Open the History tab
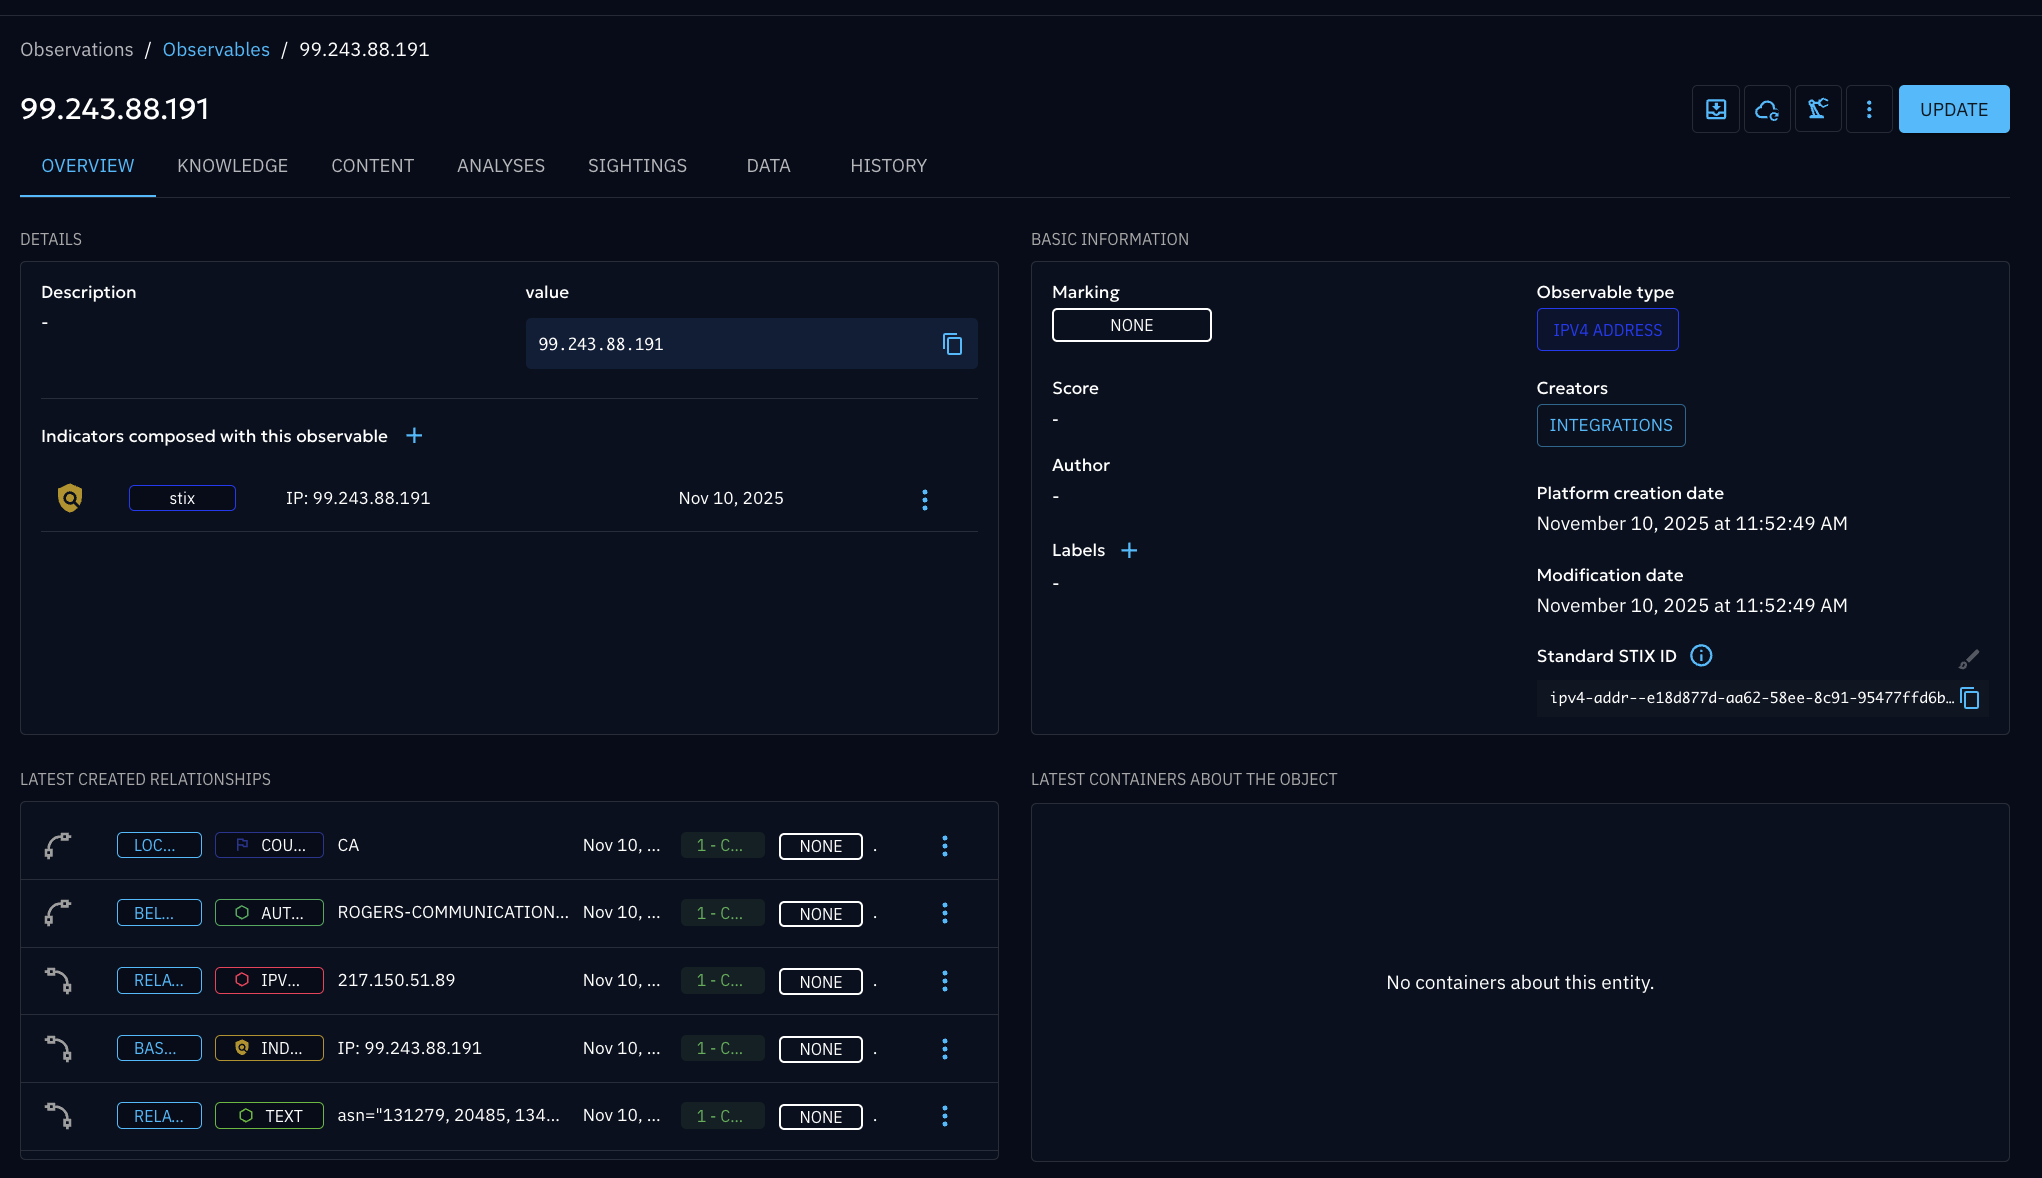The image size is (2042, 1178). pyautogui.click(x=888, y=166)
